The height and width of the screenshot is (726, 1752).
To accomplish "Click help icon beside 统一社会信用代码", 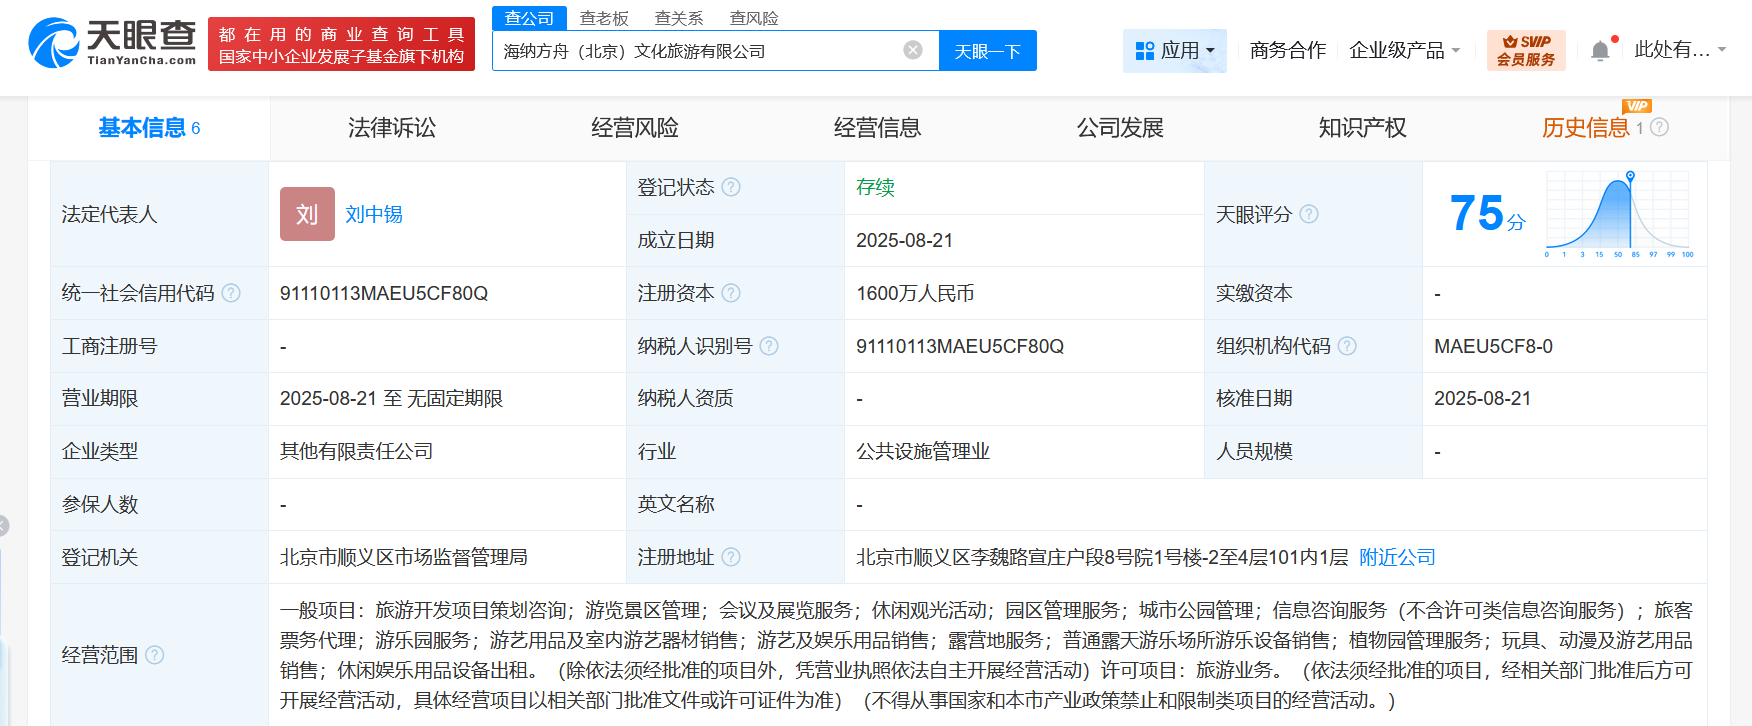I will (x=231, y=293).
